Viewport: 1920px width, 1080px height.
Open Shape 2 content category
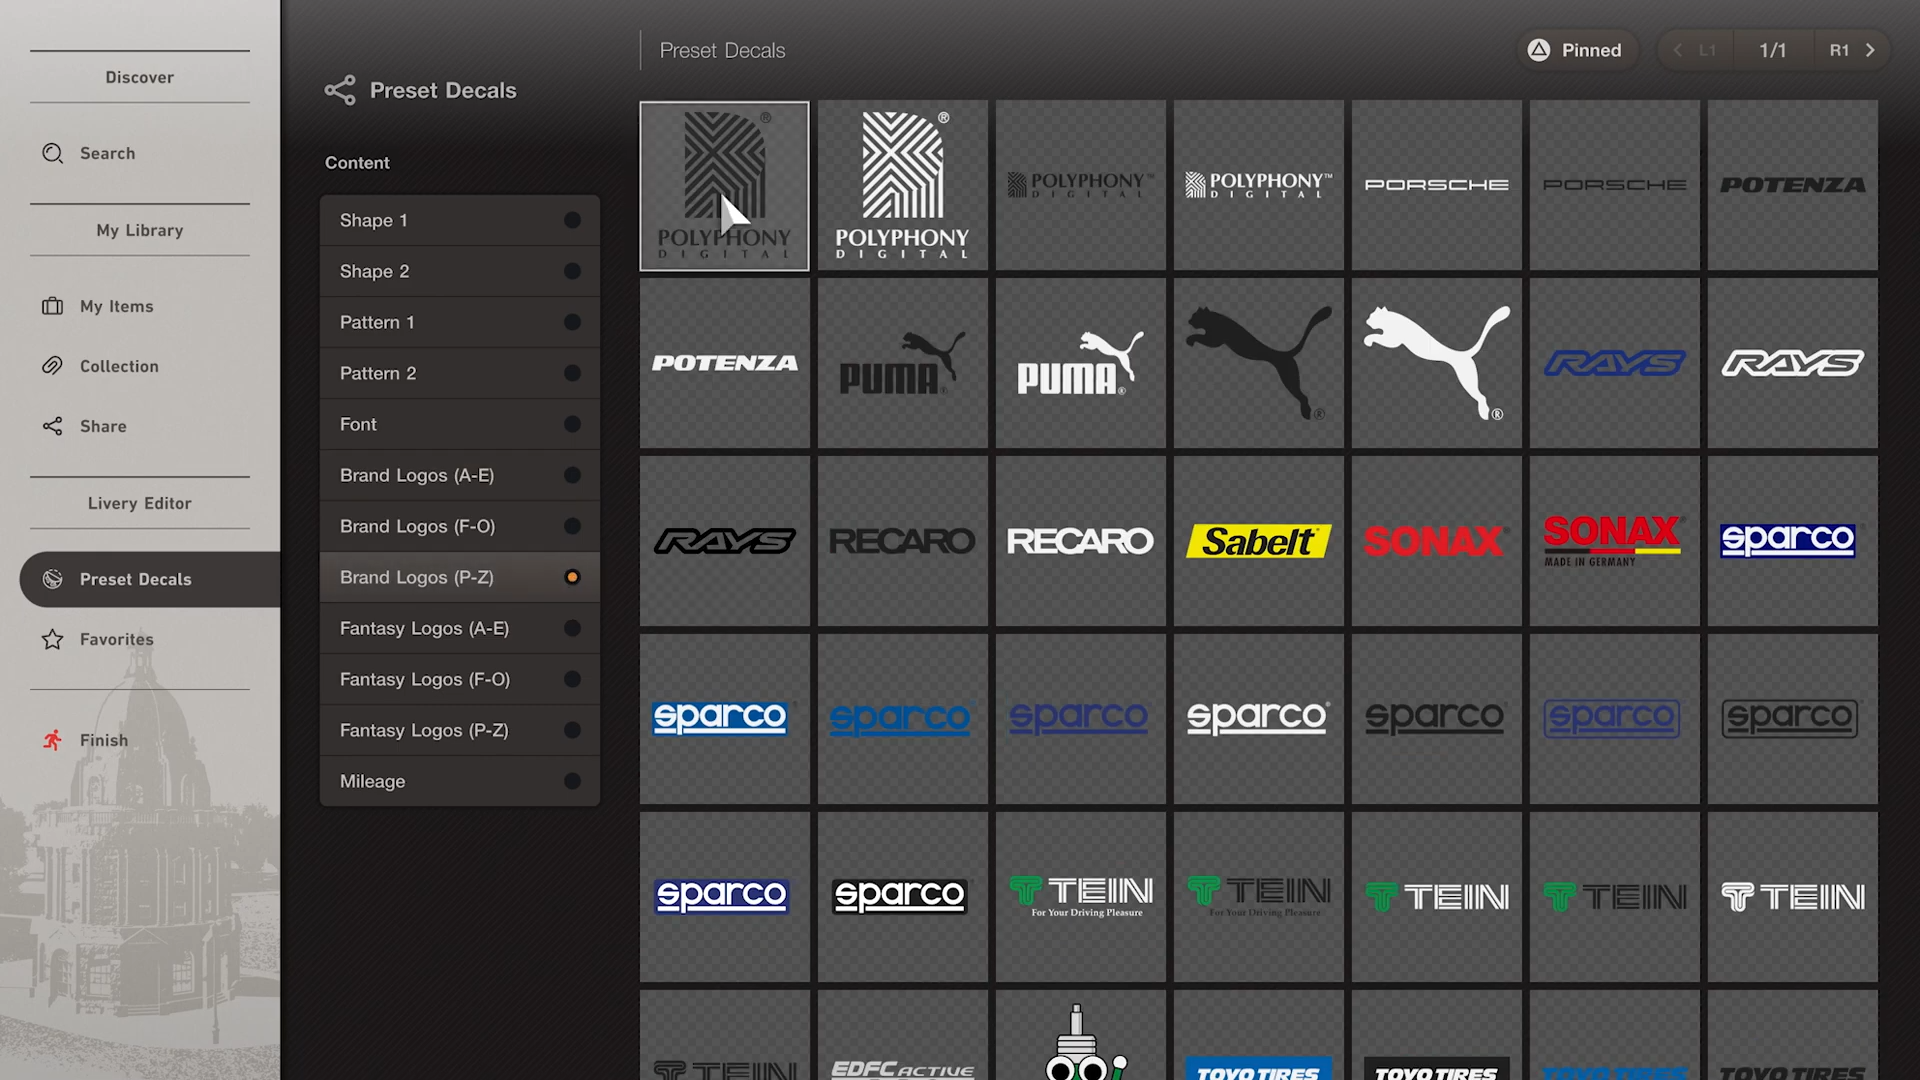(460, 271)
